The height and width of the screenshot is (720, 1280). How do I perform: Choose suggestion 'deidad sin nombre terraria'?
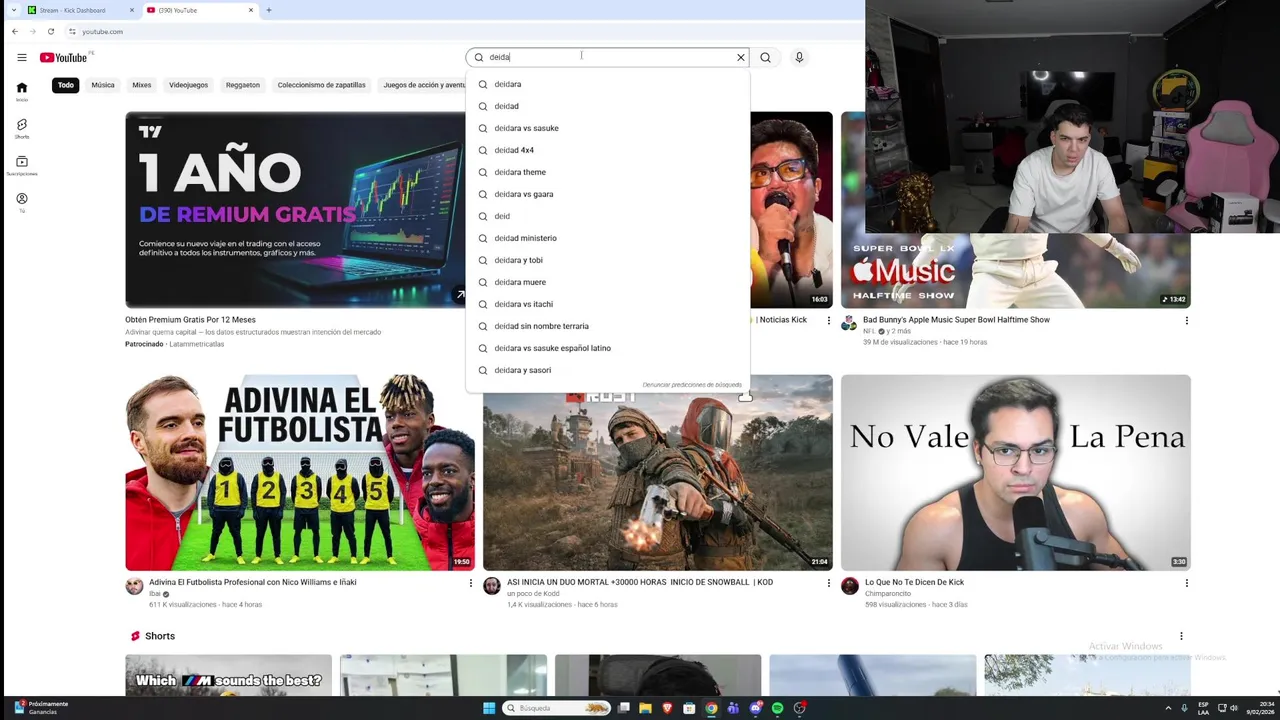coord(608,326)
